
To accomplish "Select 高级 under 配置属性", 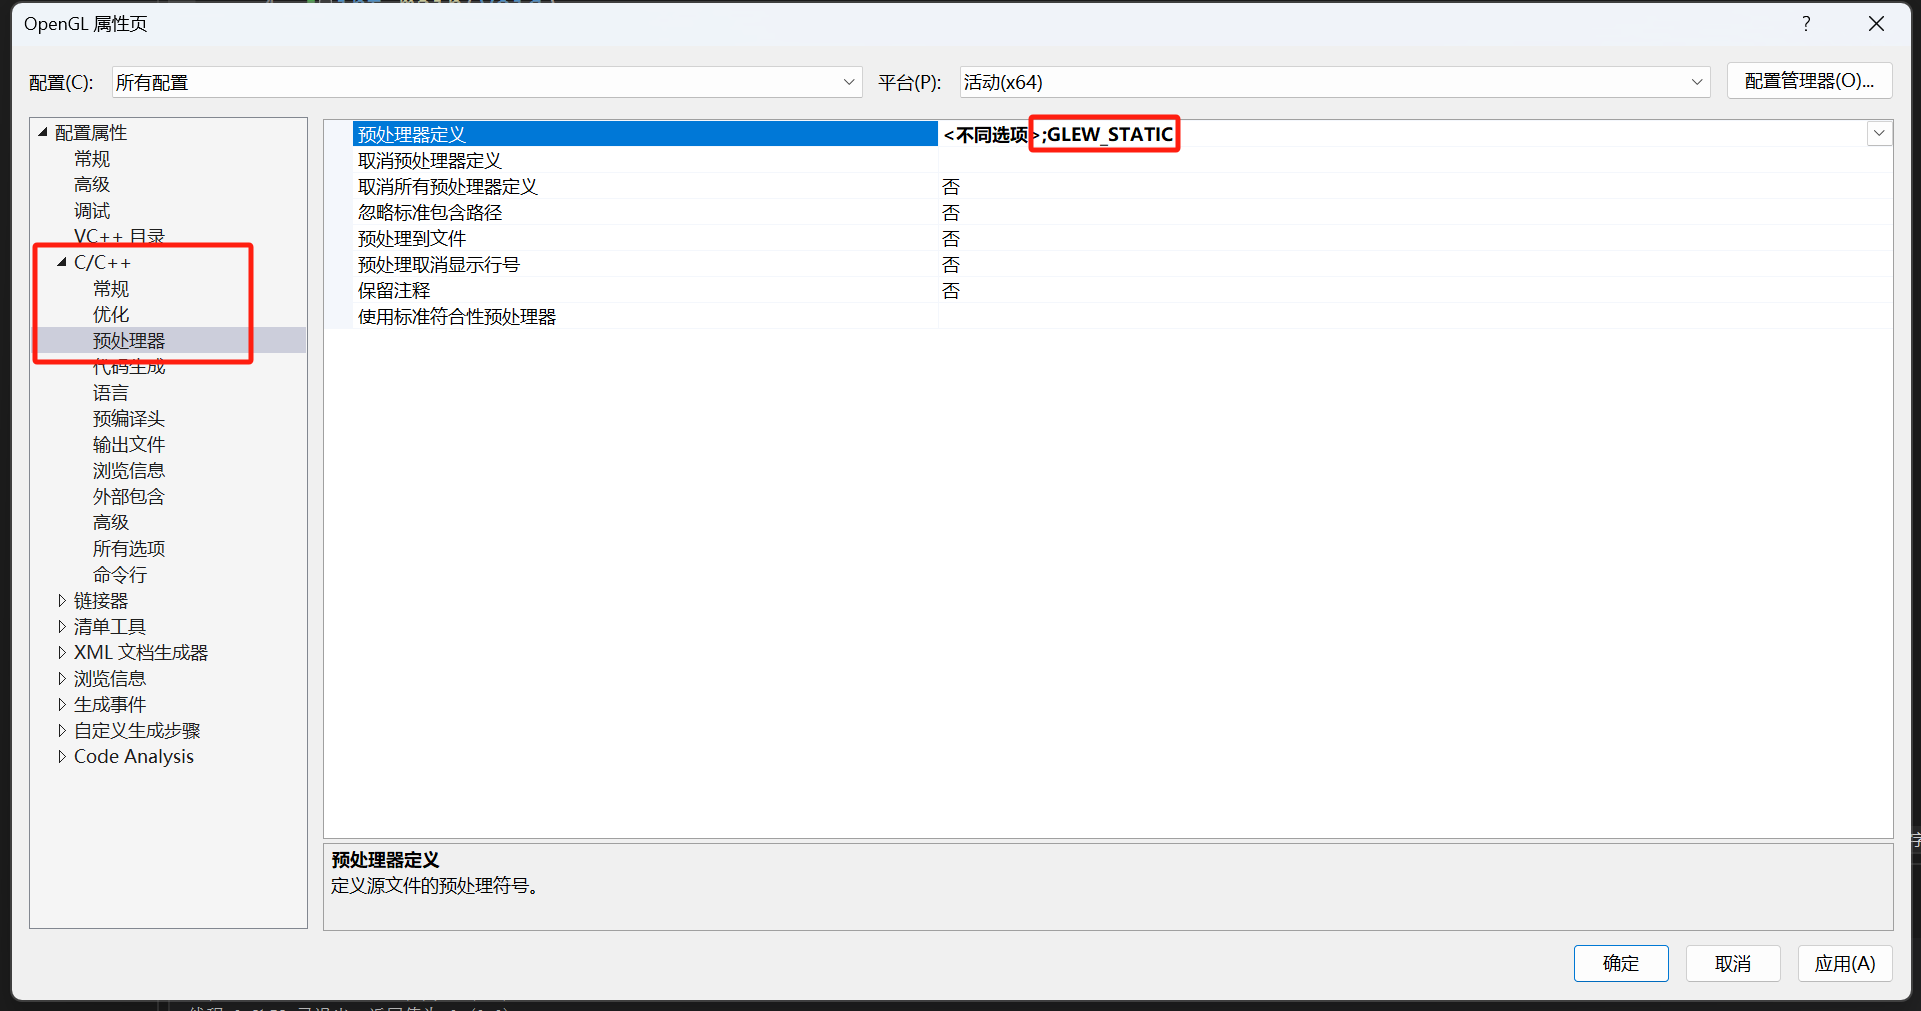I will [92, 184].
